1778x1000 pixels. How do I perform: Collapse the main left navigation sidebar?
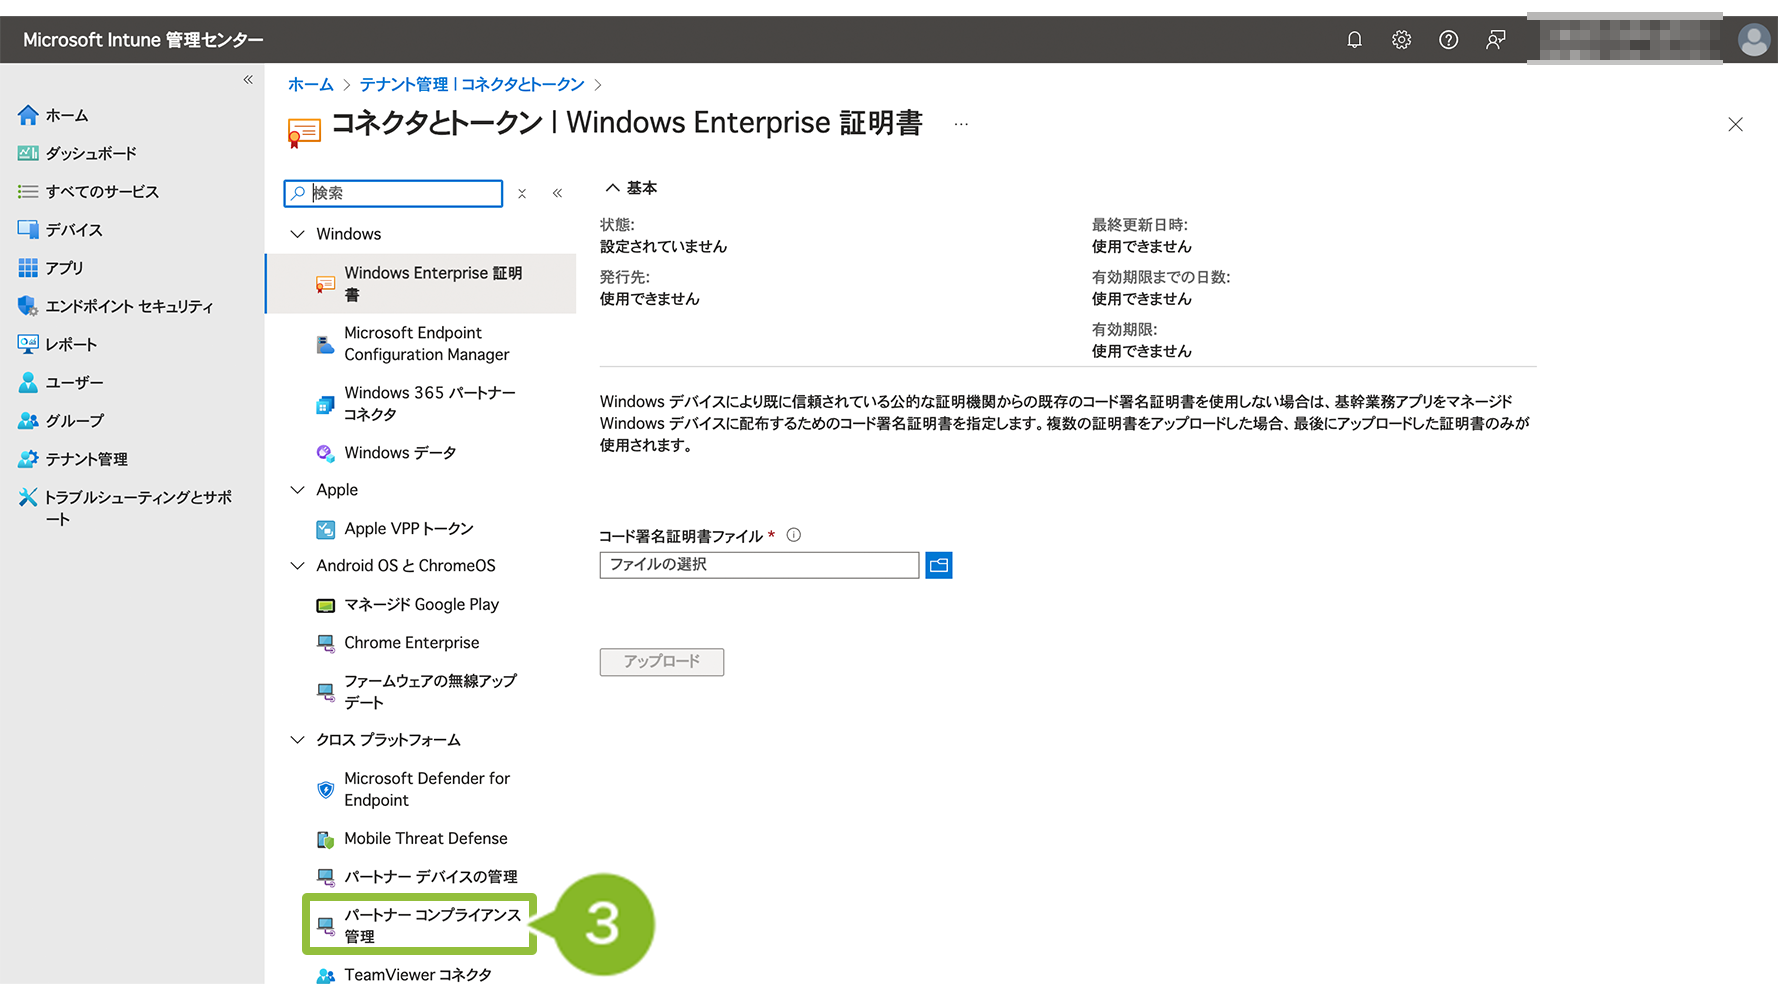tap(248, 79)
